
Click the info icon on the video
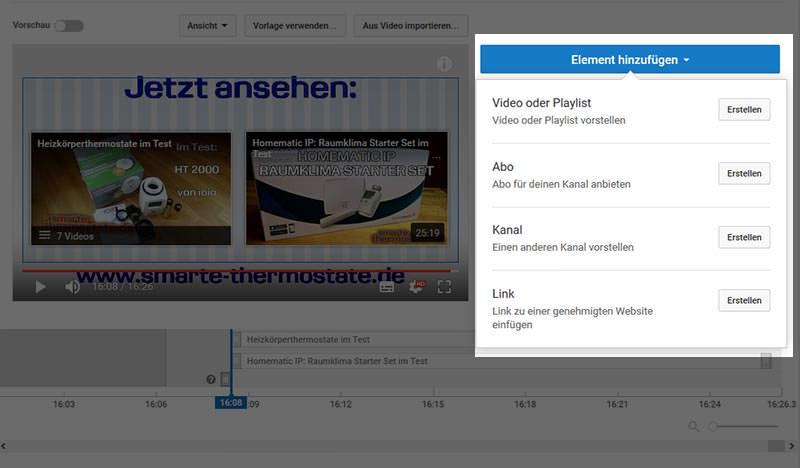445,64
